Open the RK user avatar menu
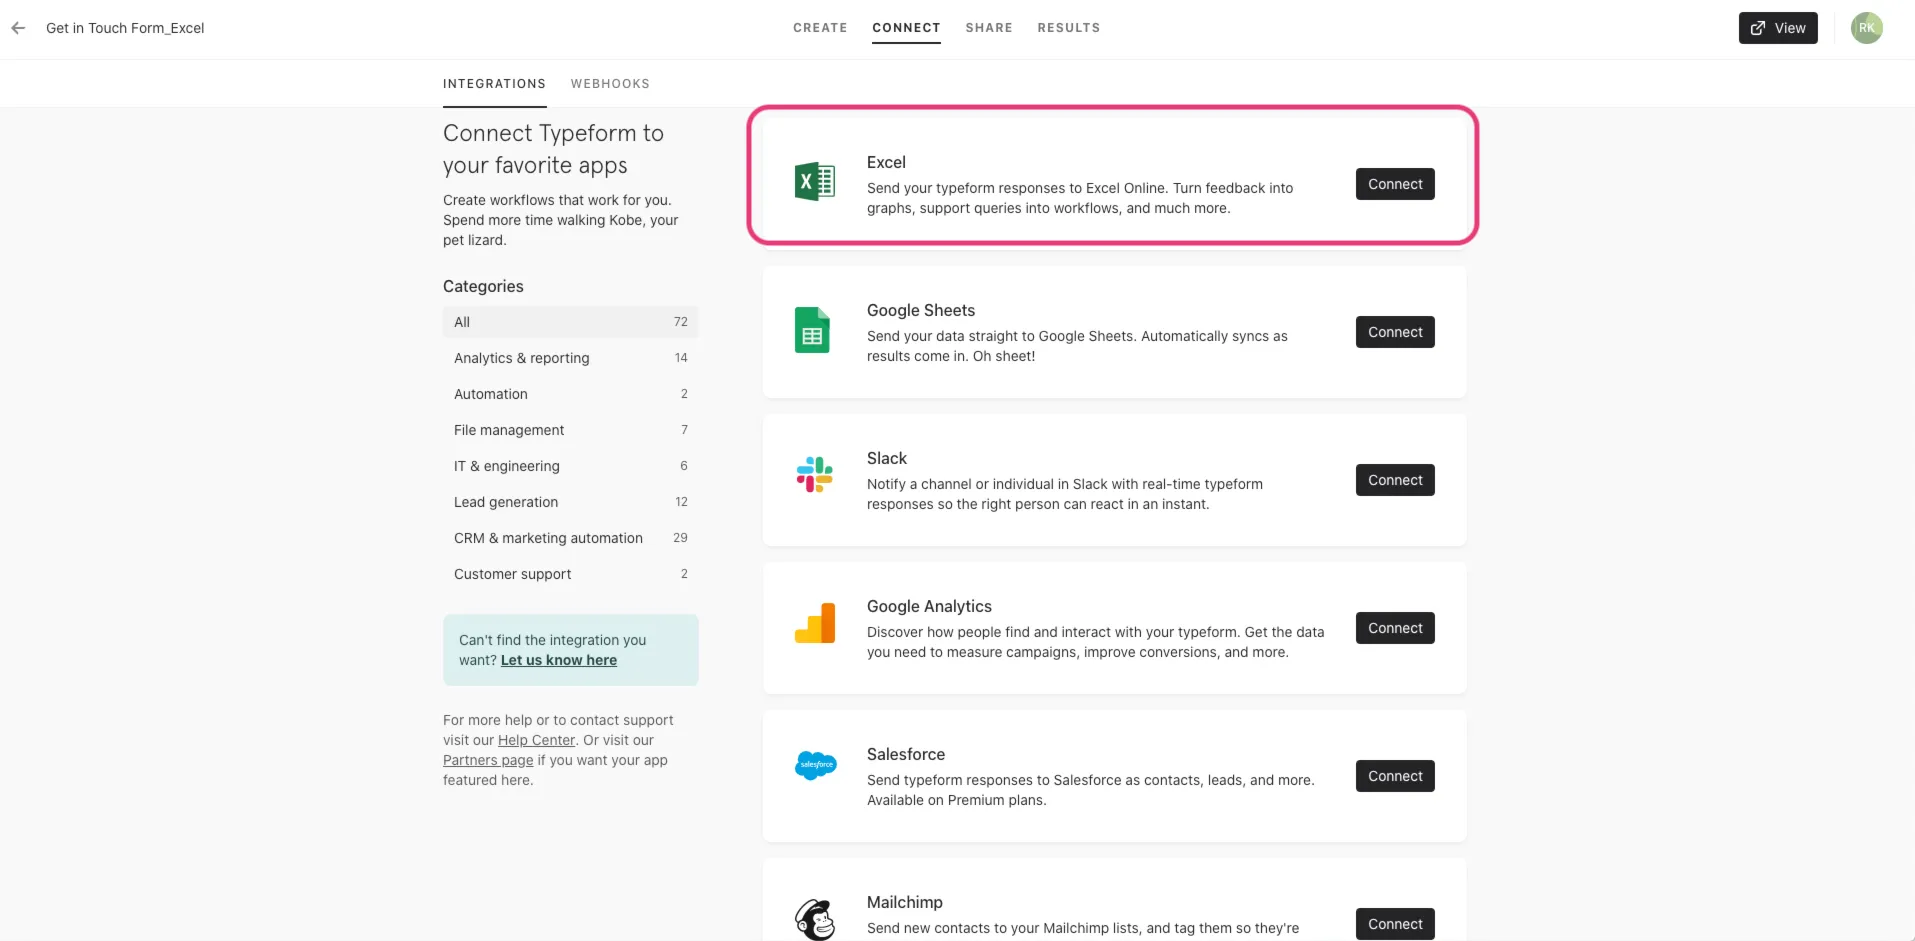This screenshot has width=1915, height=941. 1866,28
